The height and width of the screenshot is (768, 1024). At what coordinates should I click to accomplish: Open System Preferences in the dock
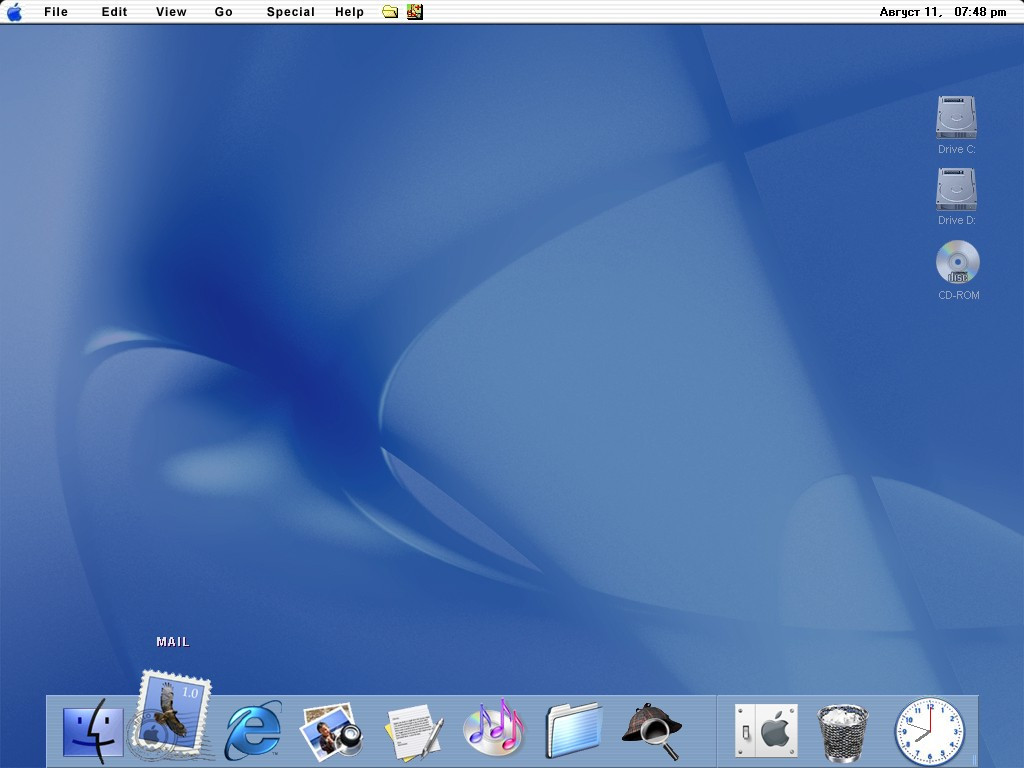[766, 731]
